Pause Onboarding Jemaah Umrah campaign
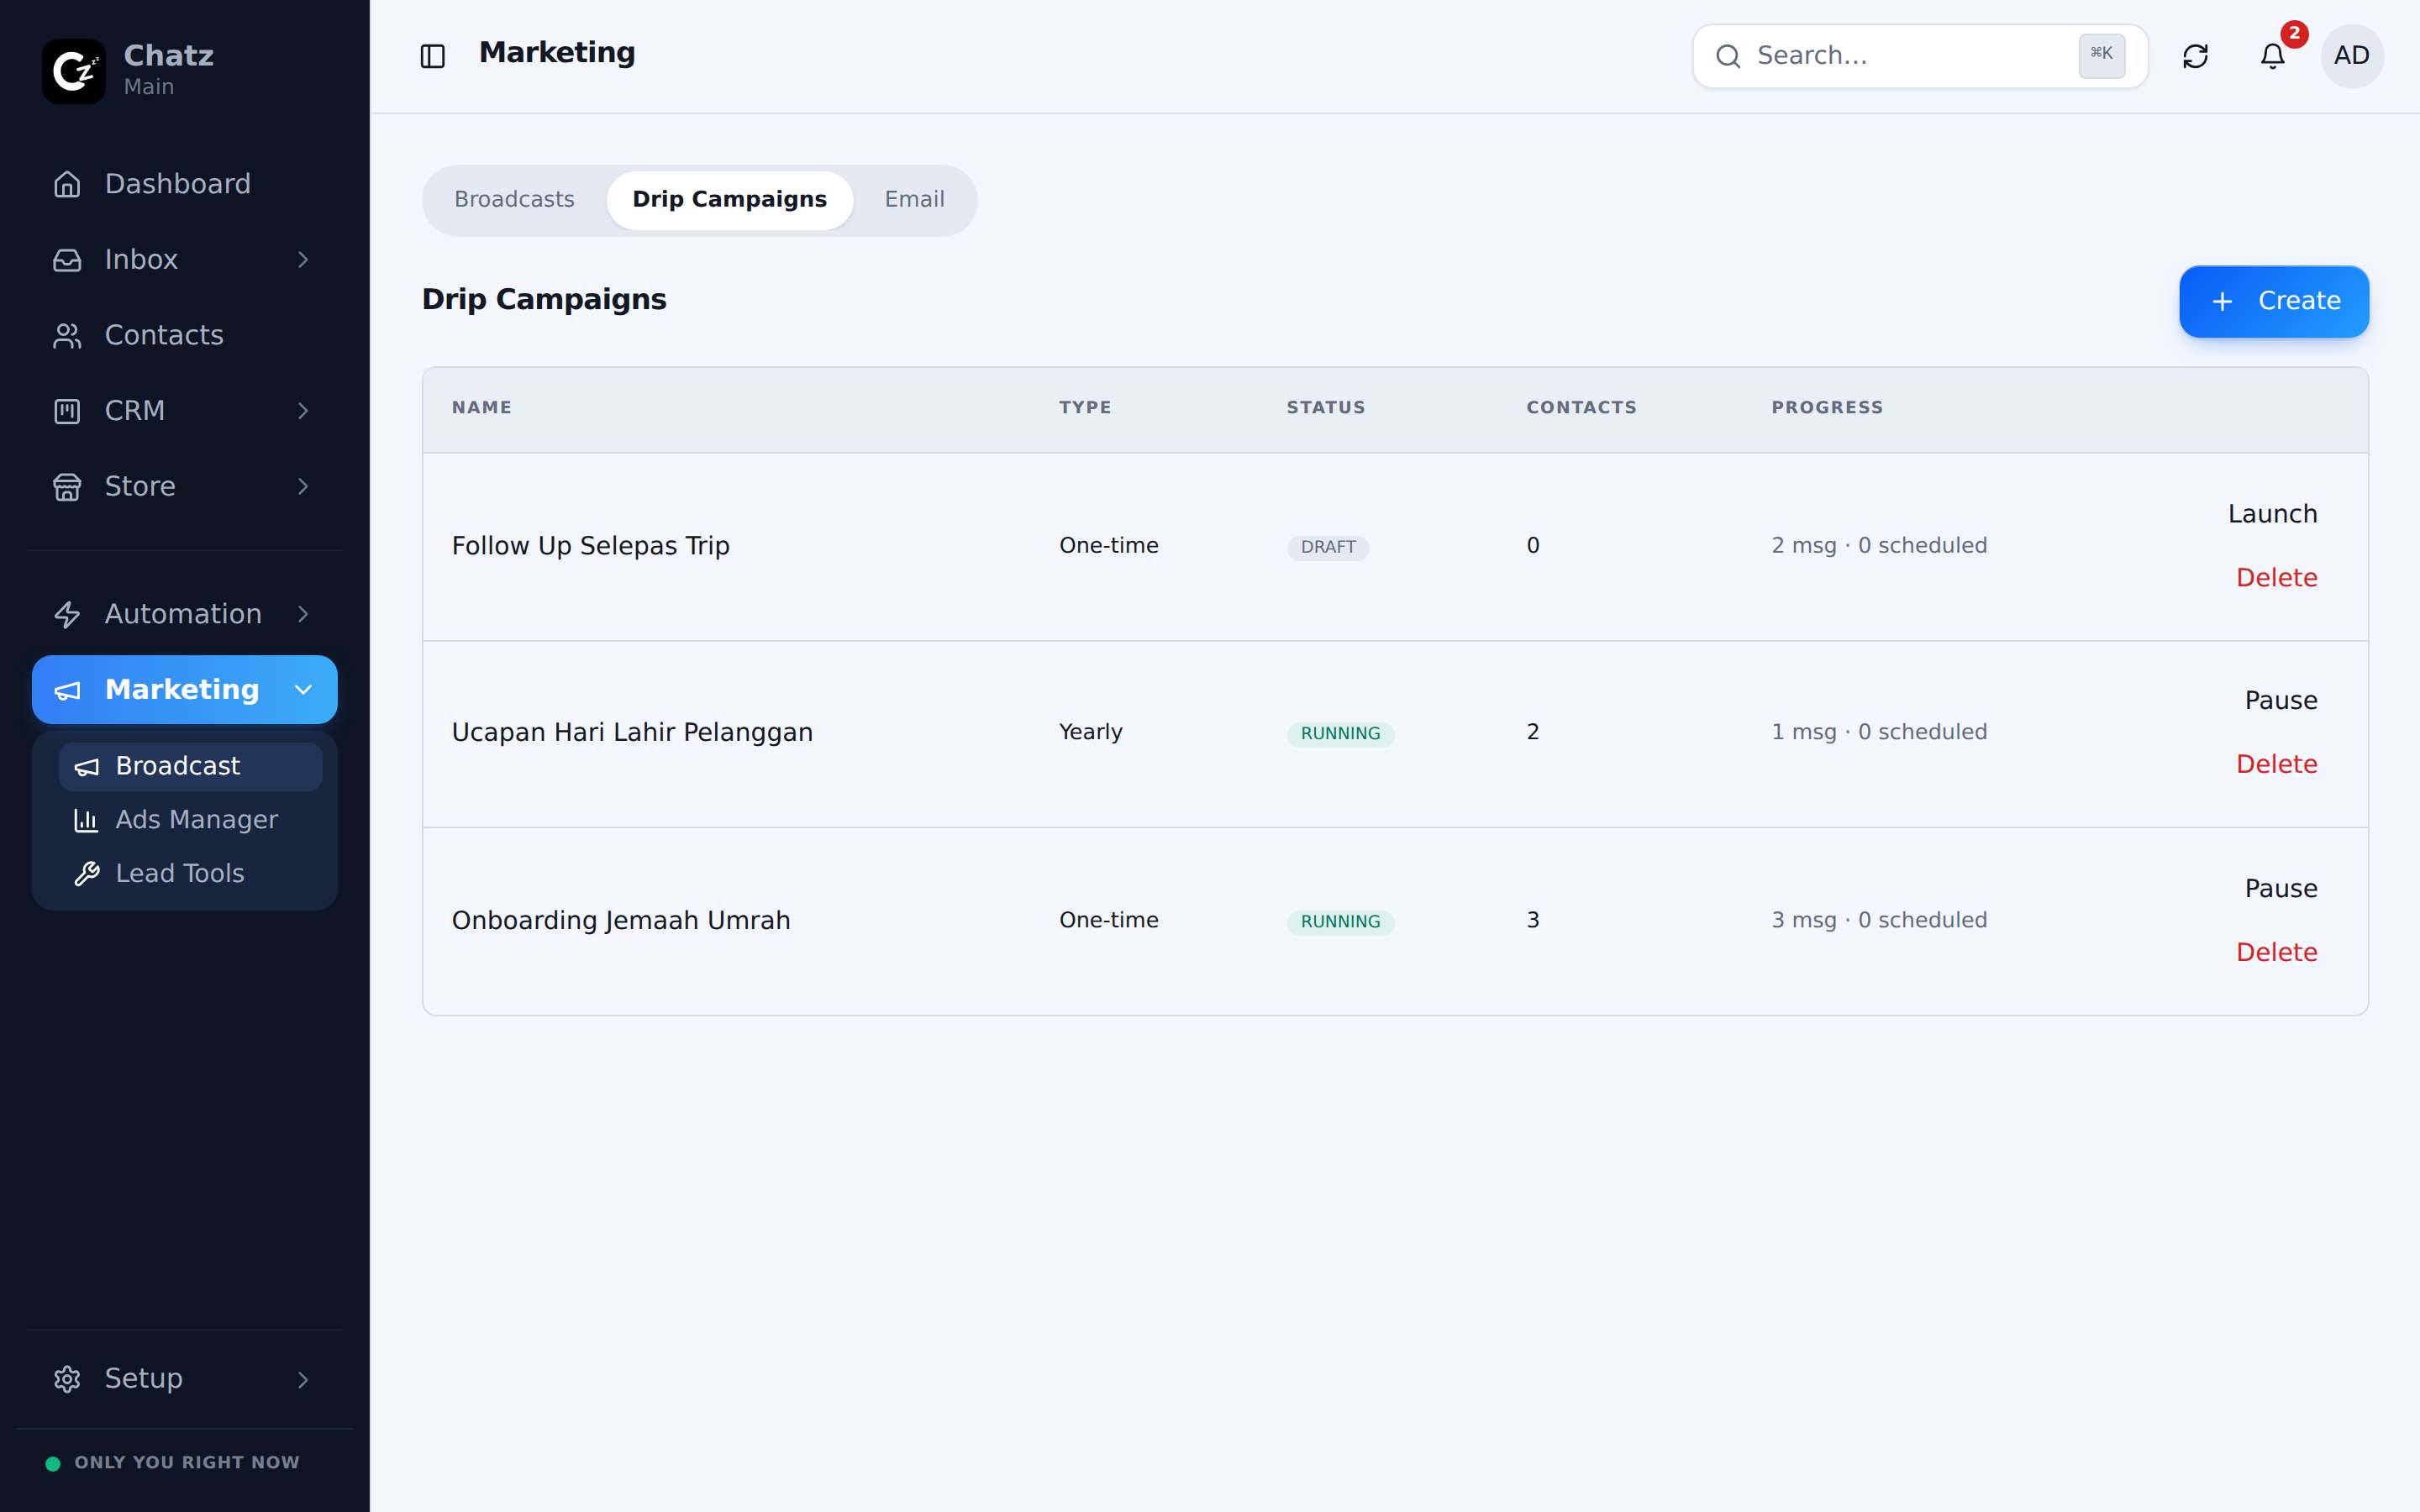Viewport: 2420px width, 1512px height. click(x=2280, y=889)
